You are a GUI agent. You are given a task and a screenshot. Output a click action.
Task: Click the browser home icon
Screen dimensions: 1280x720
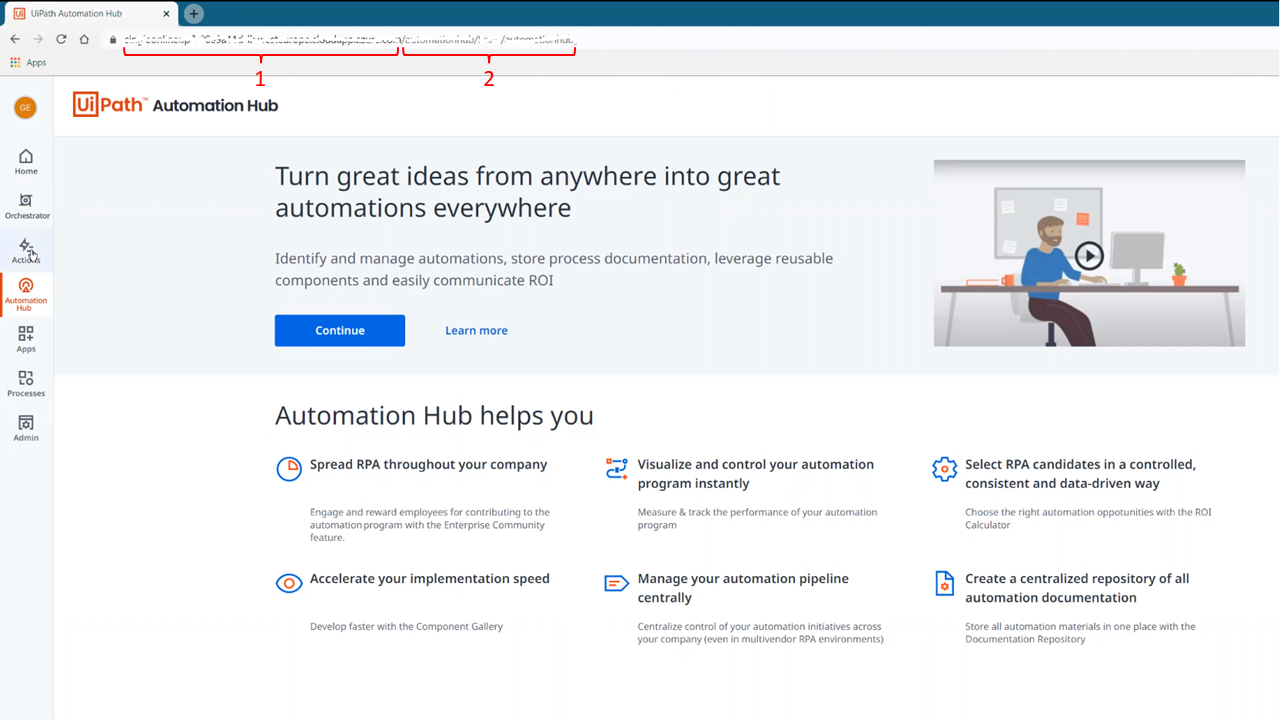[84, 39]
